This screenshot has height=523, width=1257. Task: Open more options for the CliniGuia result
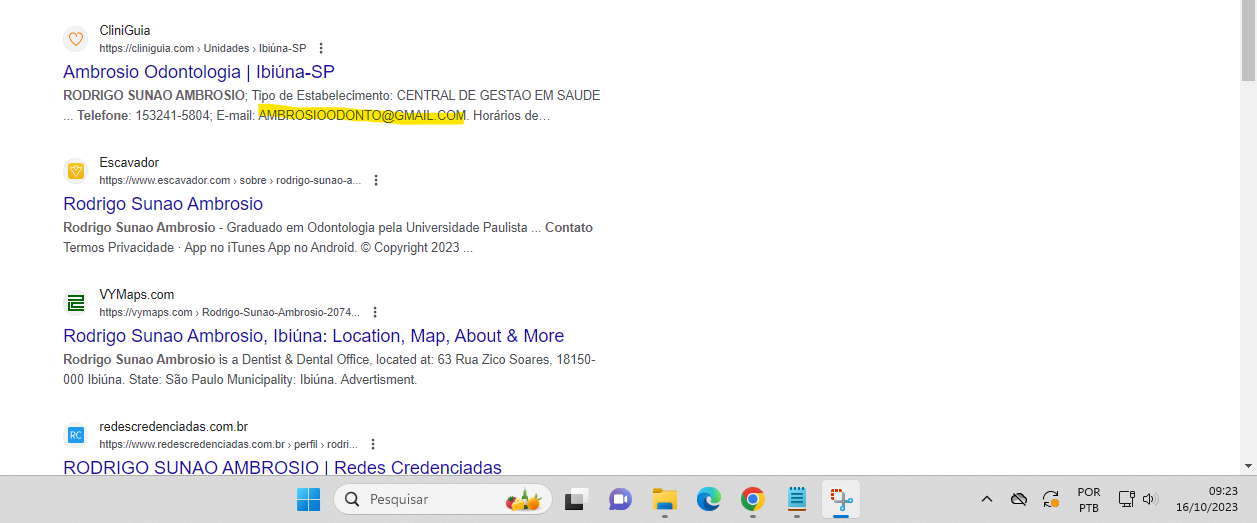click(321, 48)
